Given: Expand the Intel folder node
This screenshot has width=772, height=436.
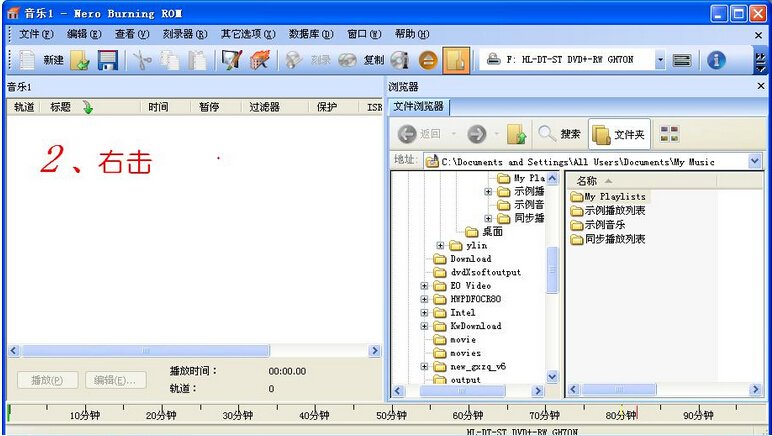Looking at the screenshot, I should click(x=424, y=312).
